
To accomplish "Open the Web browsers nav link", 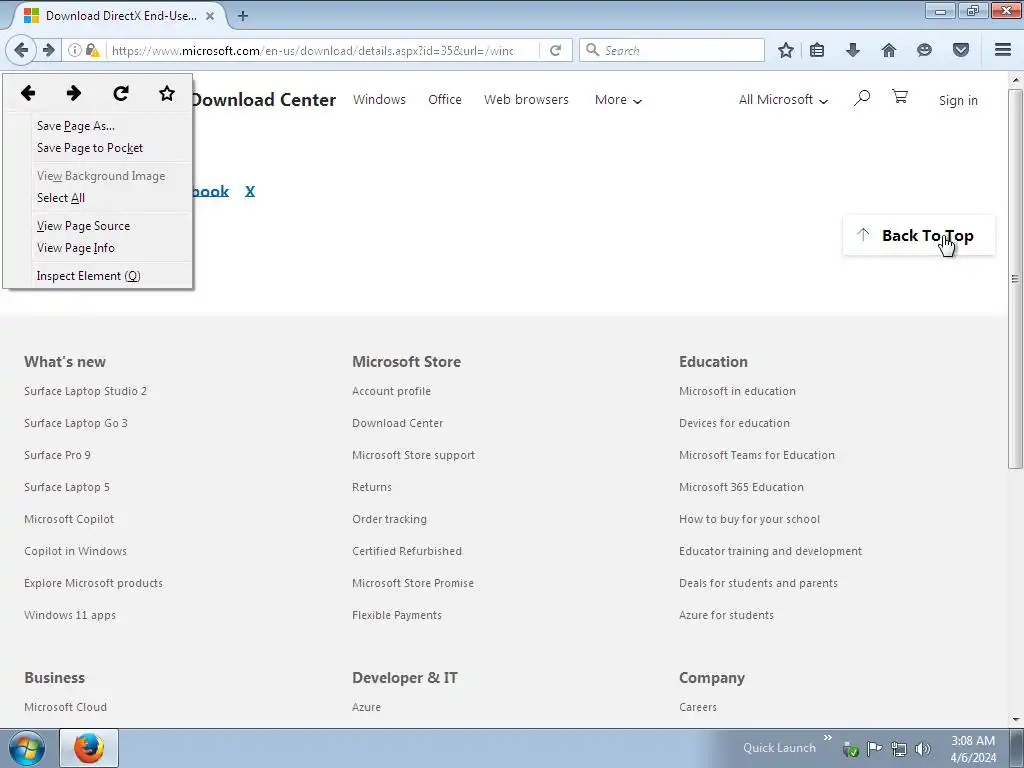I will pyautogui.click(x=526, y=99).
